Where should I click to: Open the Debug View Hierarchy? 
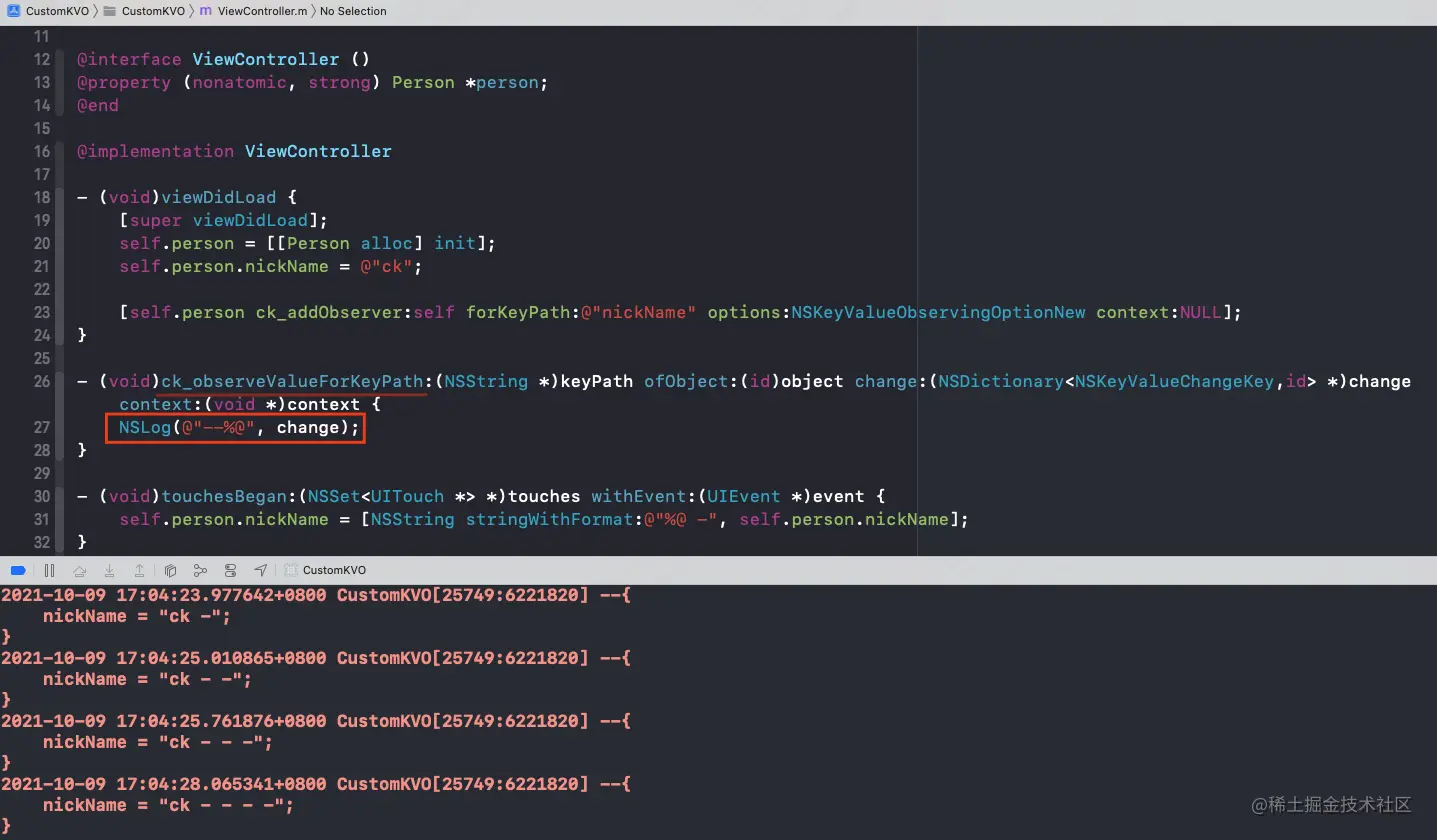(x=170, y=570)
